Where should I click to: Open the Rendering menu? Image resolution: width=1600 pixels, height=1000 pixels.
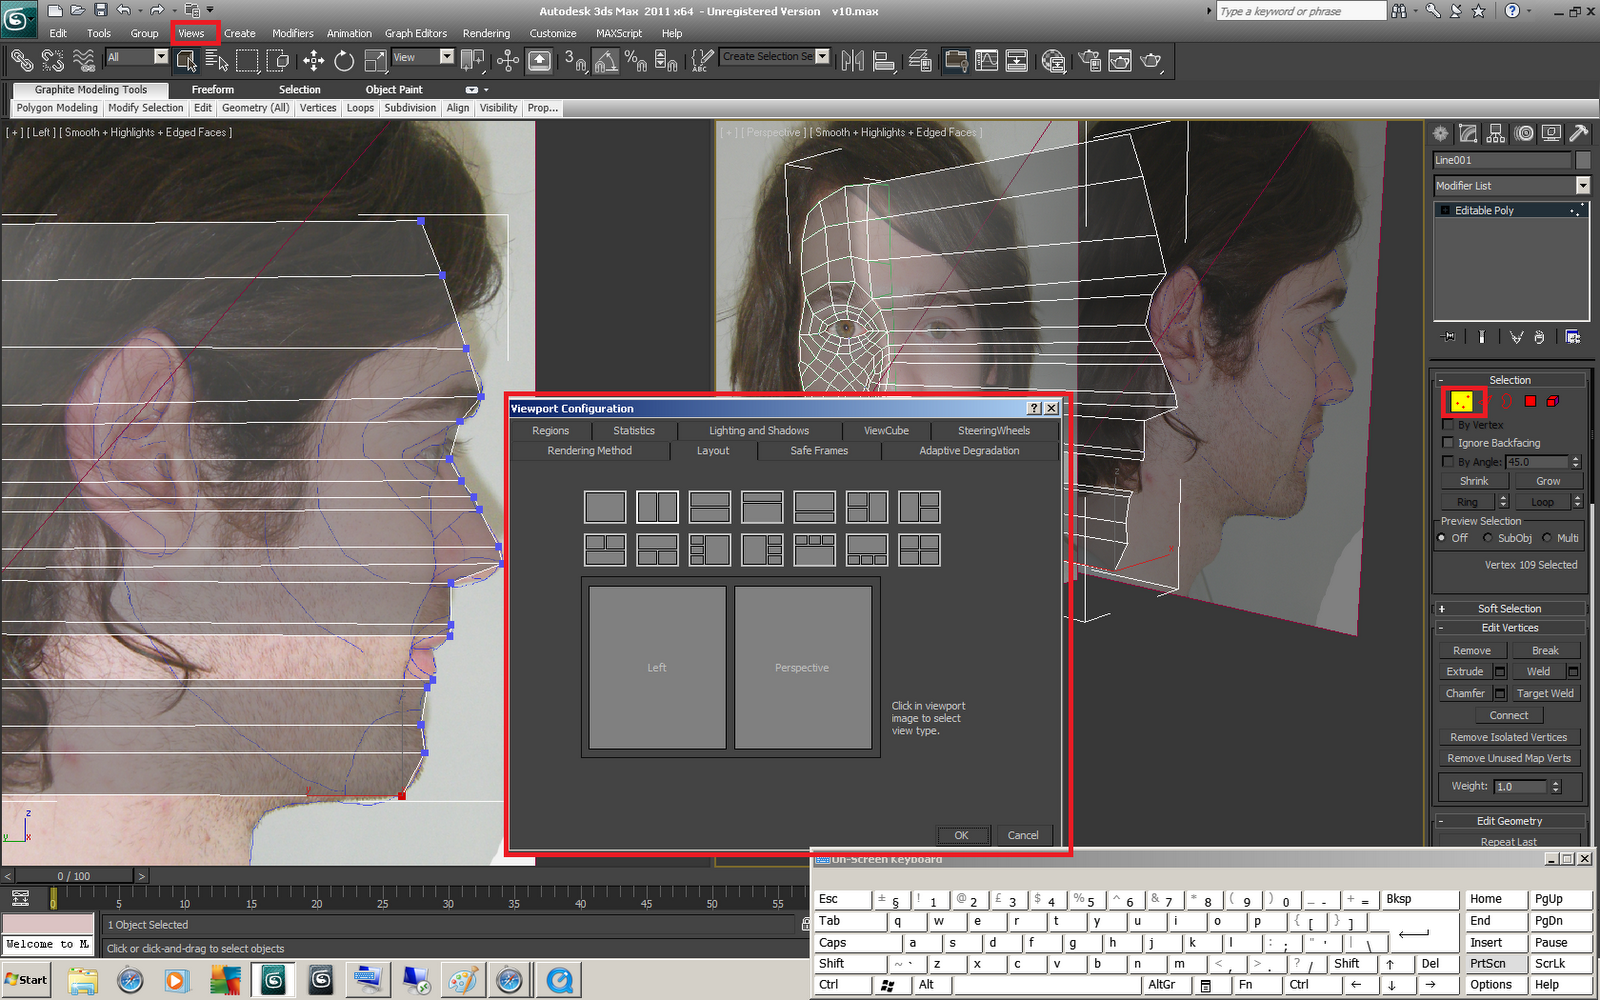[x=486, y=33]
